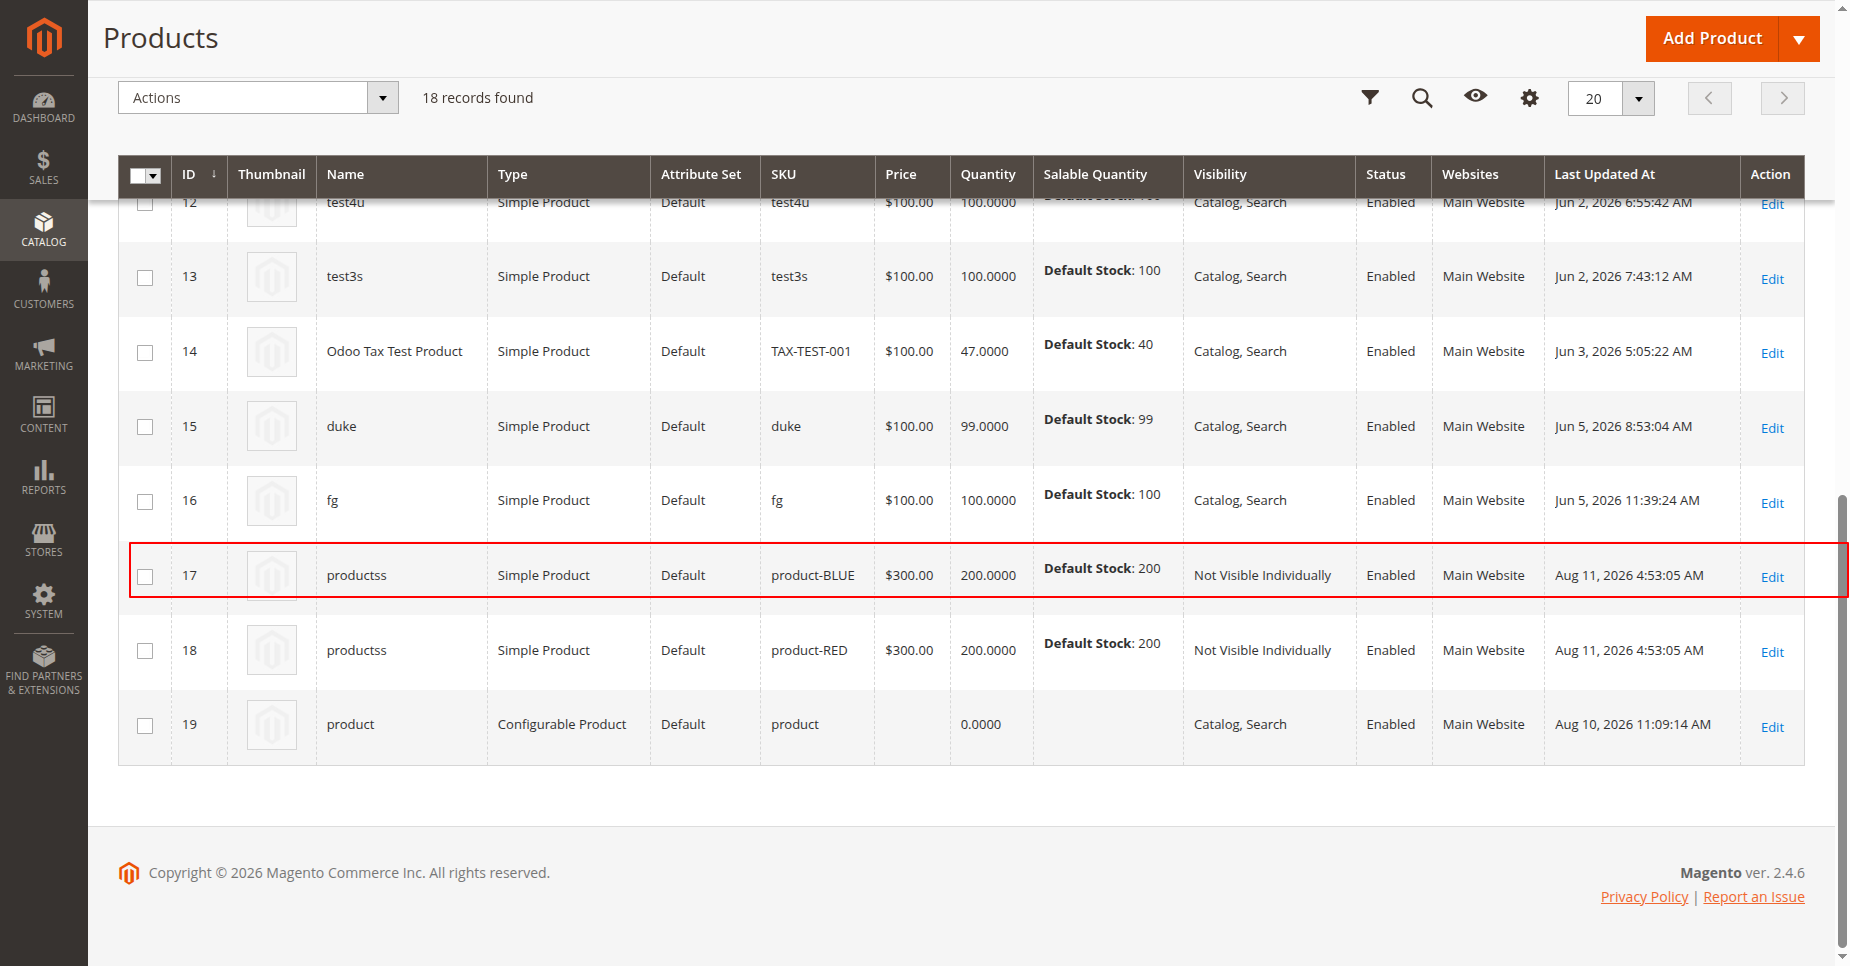This screenshot has width=1850, height=966.
Task: Open Find Partners & Extensions
Action: [x=44, y=670]
